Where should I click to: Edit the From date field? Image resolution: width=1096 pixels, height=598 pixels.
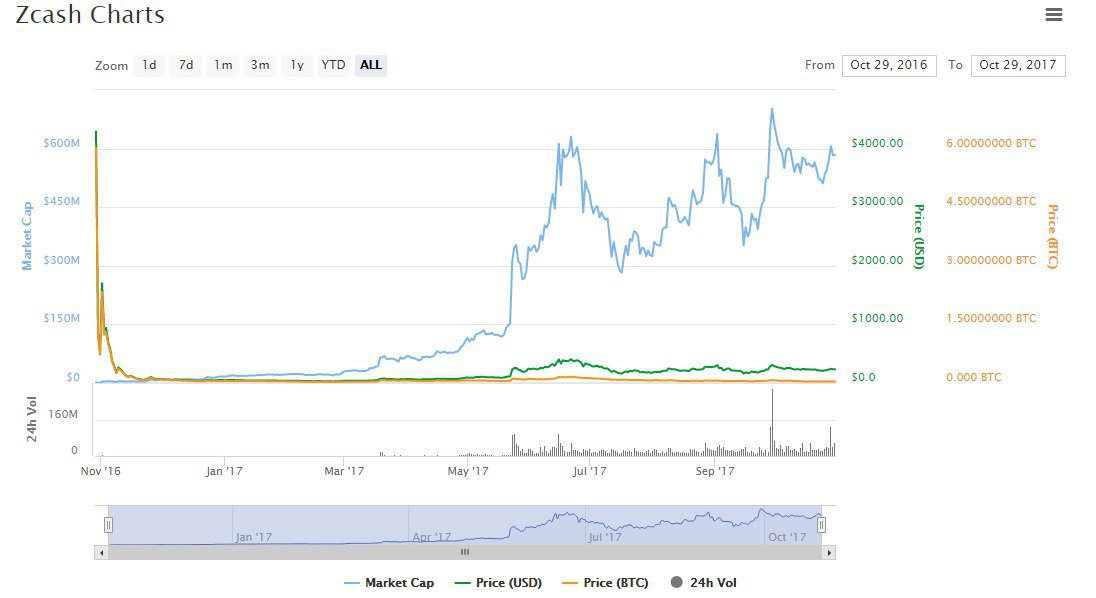pos(889,65)
